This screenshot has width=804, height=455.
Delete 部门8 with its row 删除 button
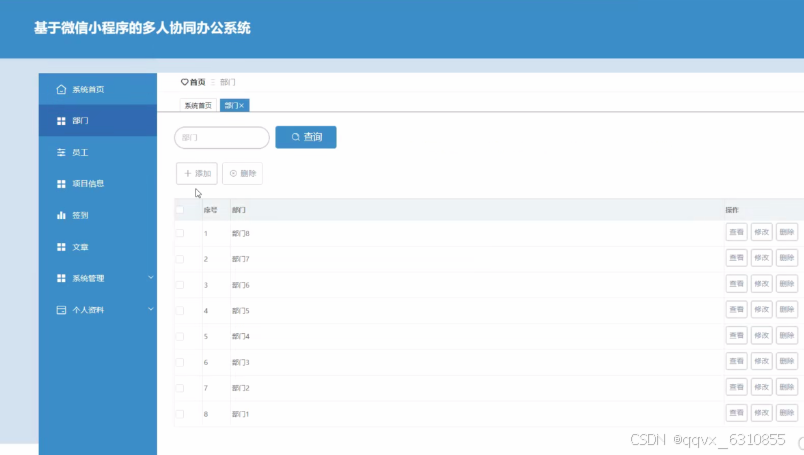pos(787,232)
